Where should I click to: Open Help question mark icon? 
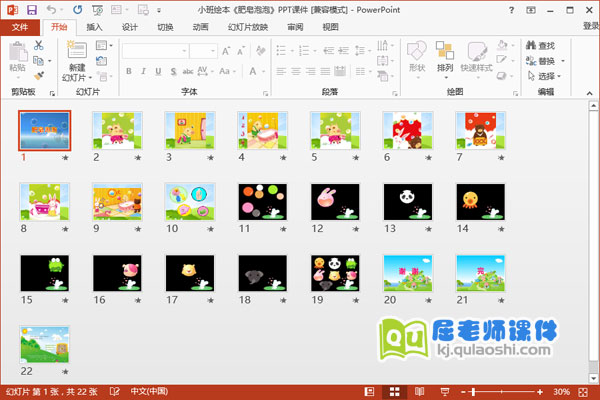coord(512,10)
